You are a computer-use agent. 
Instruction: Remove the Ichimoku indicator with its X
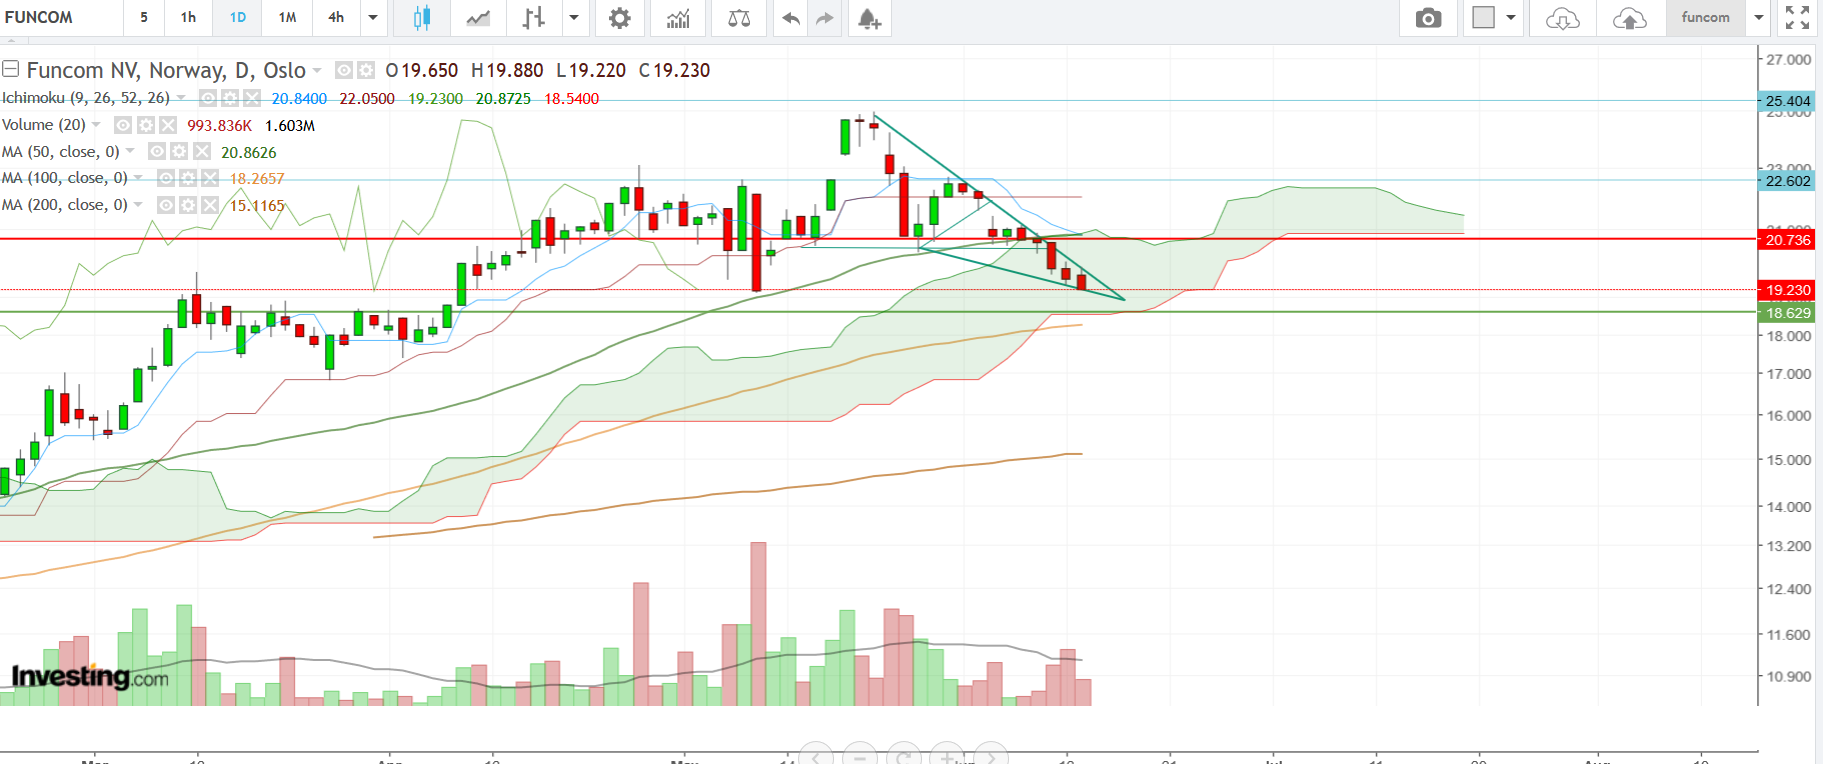point(252,98)
